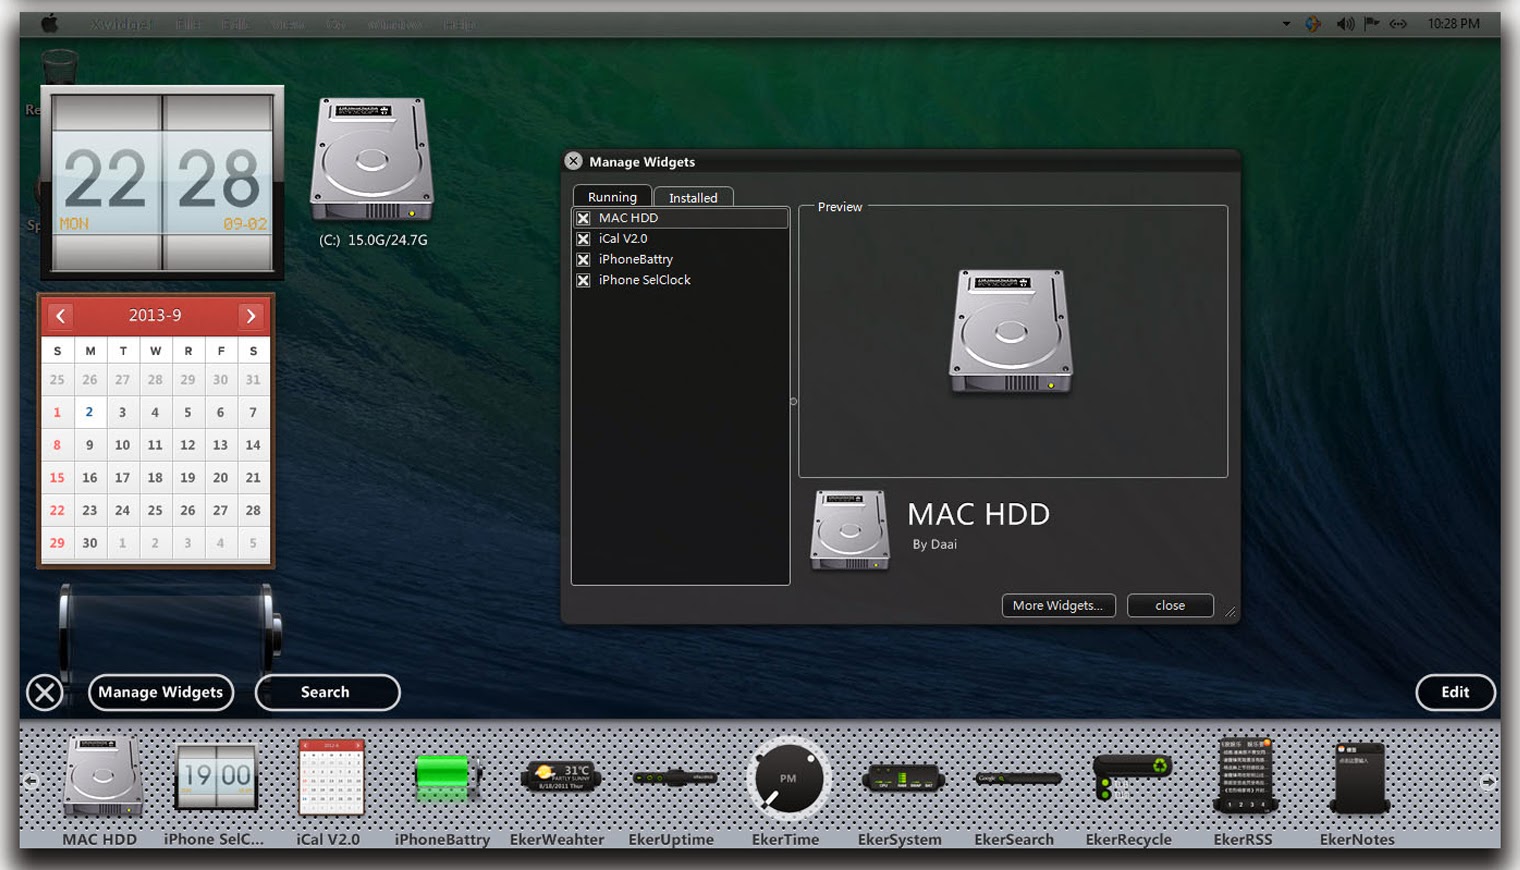Uncheck the MAC HDD checkbox in Running list
This screenshot has width=1520, height=870.
tap(583, 218)
